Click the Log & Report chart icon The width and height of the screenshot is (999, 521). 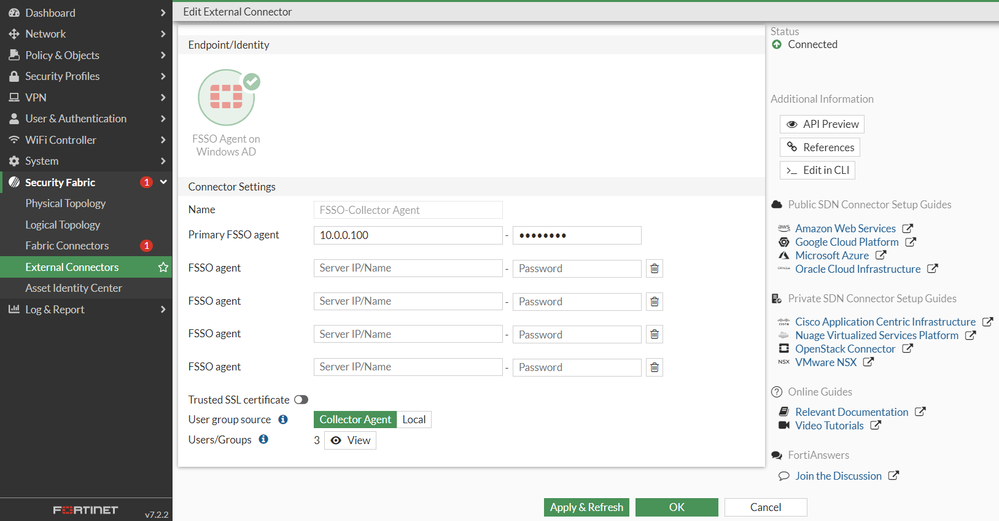tap(14, 310)
